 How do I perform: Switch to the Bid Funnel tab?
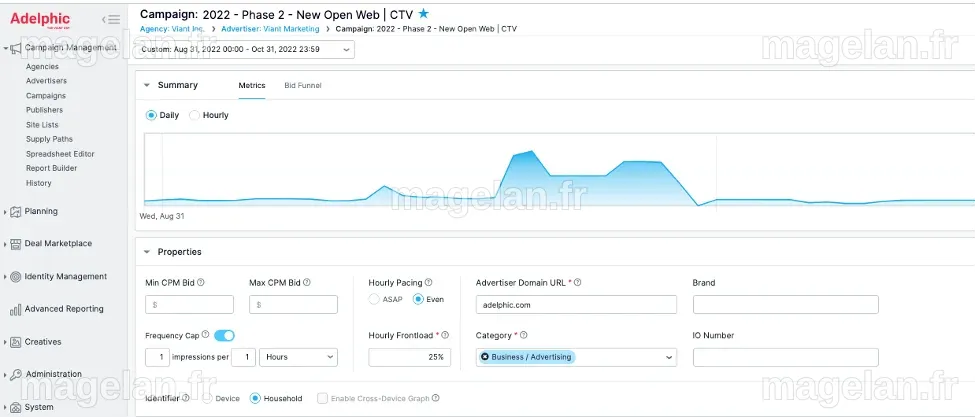click(x=303, y=85)
